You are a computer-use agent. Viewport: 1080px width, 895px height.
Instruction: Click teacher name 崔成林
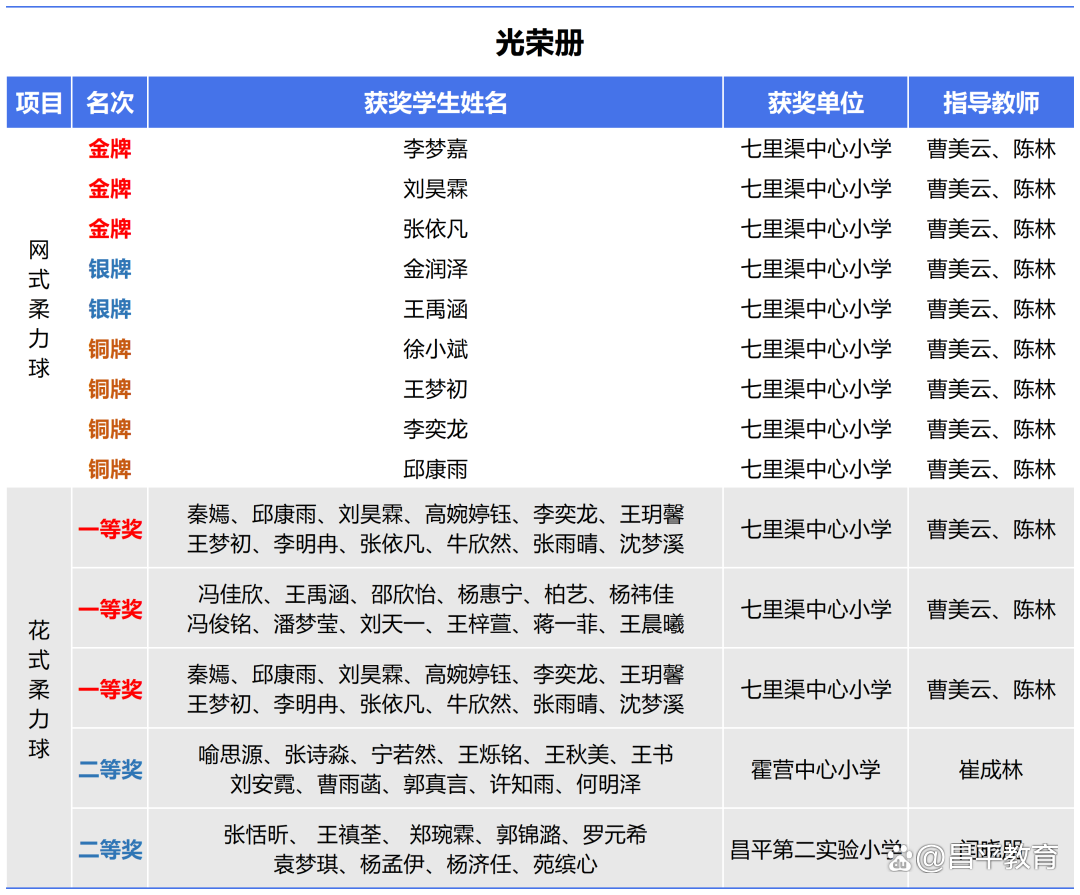pyautogui.click(x=990, y=769)
